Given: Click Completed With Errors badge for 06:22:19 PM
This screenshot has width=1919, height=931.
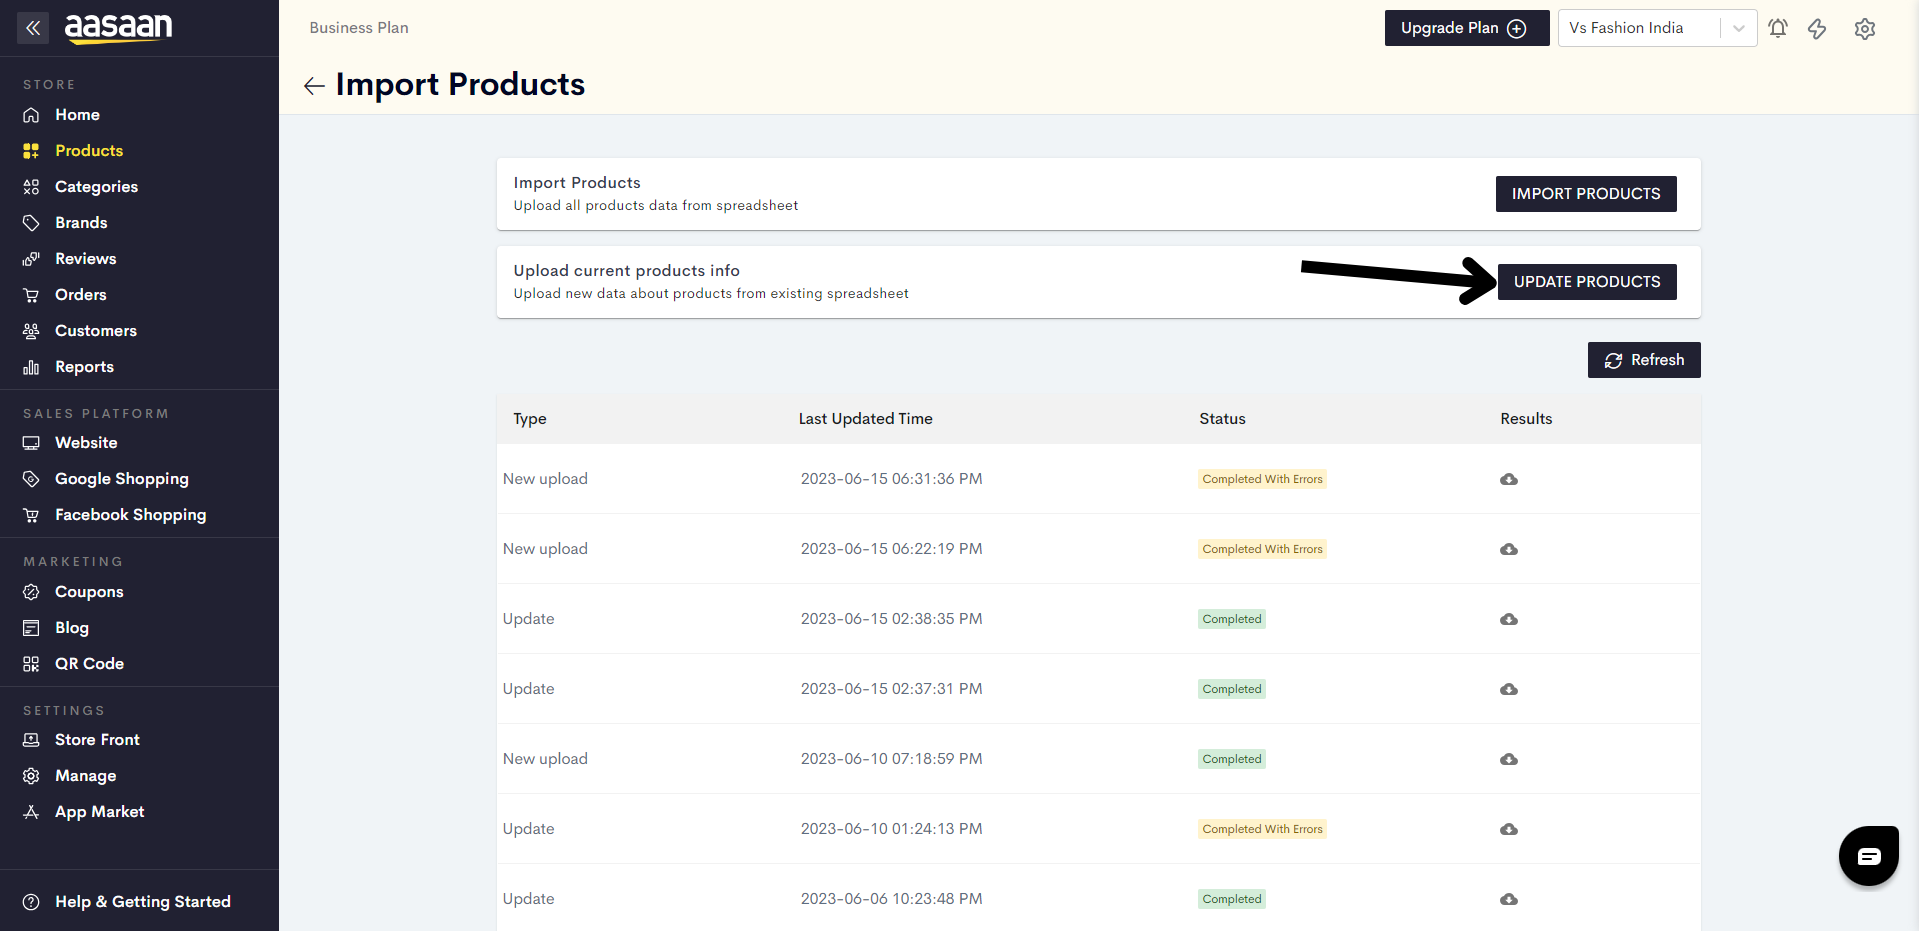Looking at the screenshot, I should pyautogui.click(x=1262, y=549).
